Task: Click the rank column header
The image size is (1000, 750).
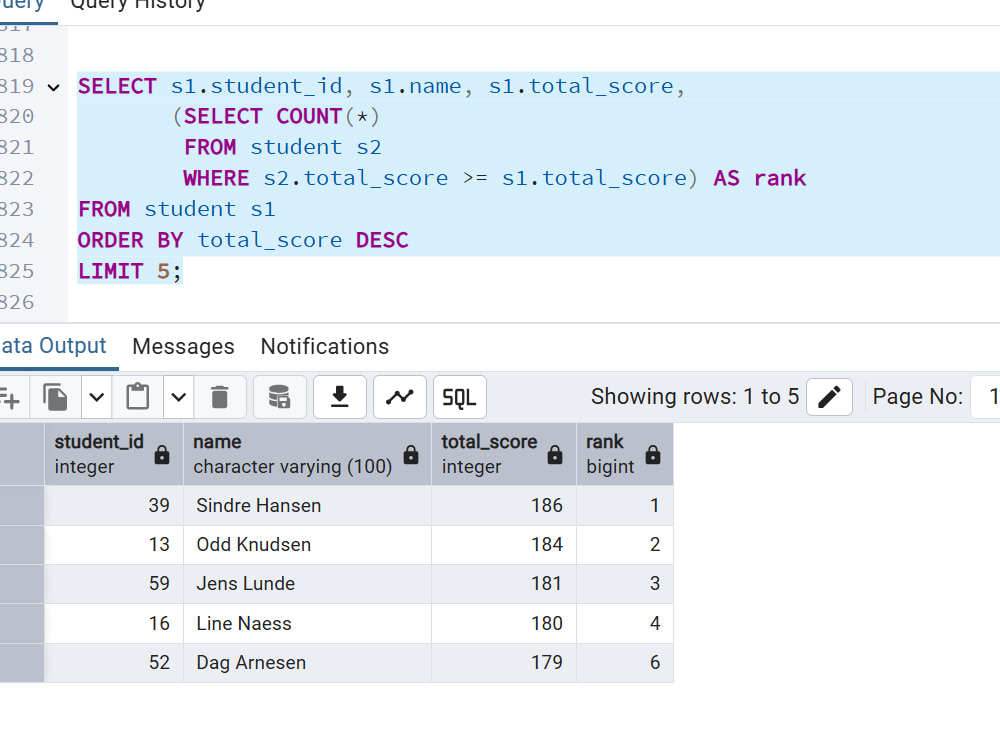Action: point(625,454)
